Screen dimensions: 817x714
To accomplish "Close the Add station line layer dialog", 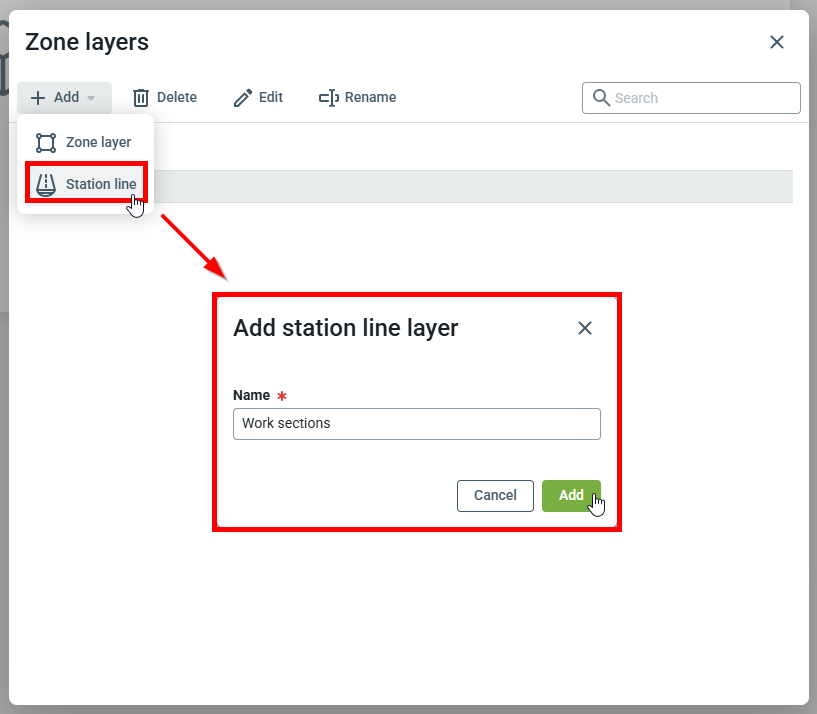I will [x=585, y=328].
